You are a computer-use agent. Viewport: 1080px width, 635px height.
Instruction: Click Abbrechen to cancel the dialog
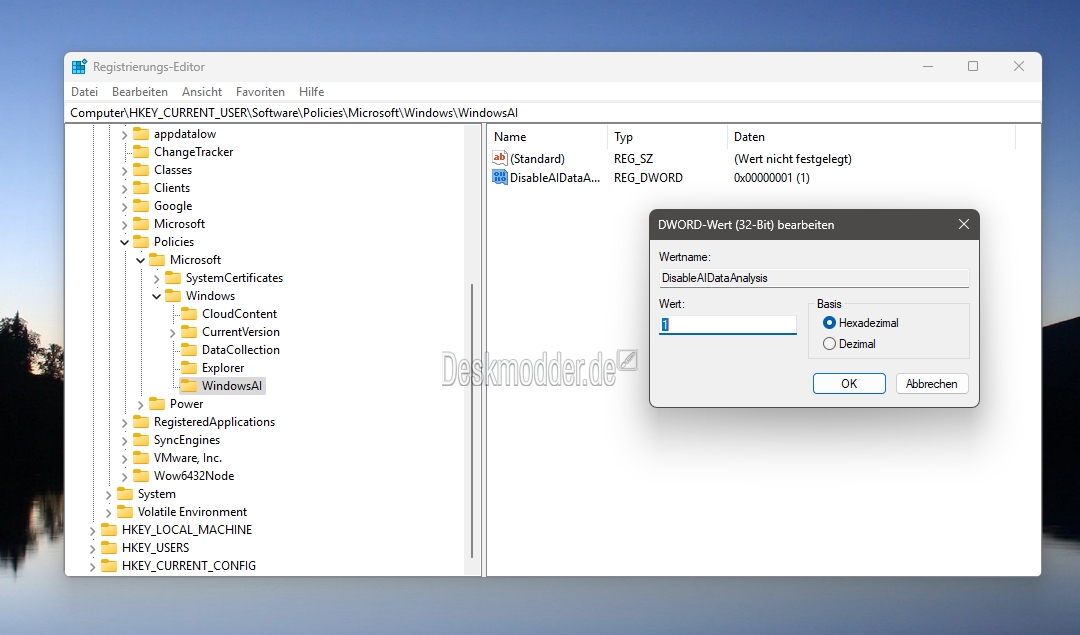pos(932,384)
